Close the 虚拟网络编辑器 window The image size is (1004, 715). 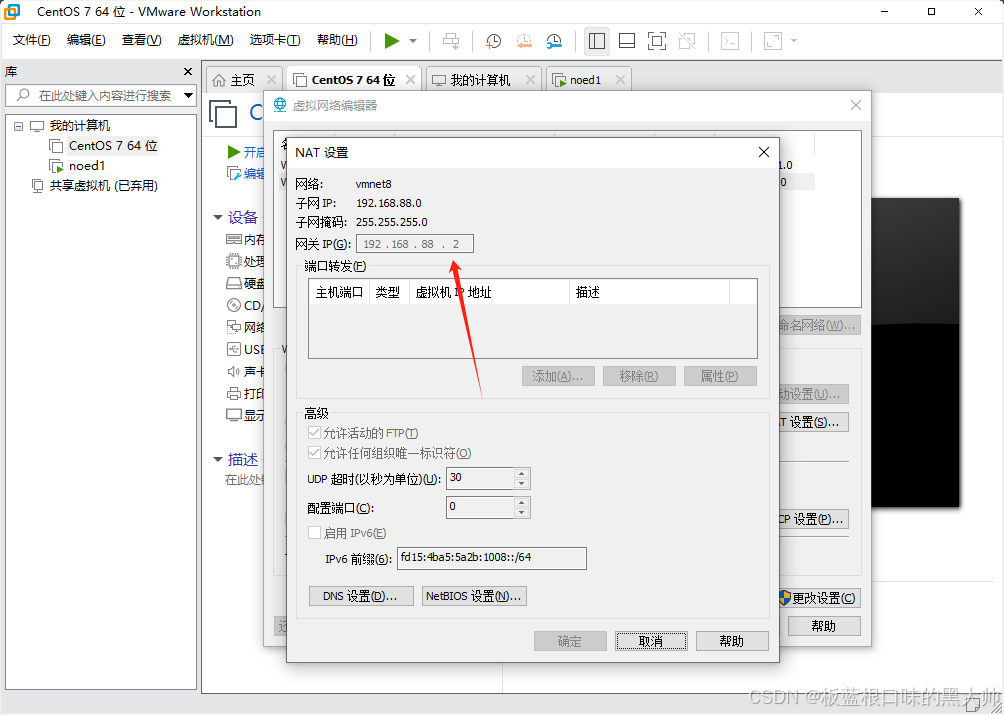click(855, 105)
